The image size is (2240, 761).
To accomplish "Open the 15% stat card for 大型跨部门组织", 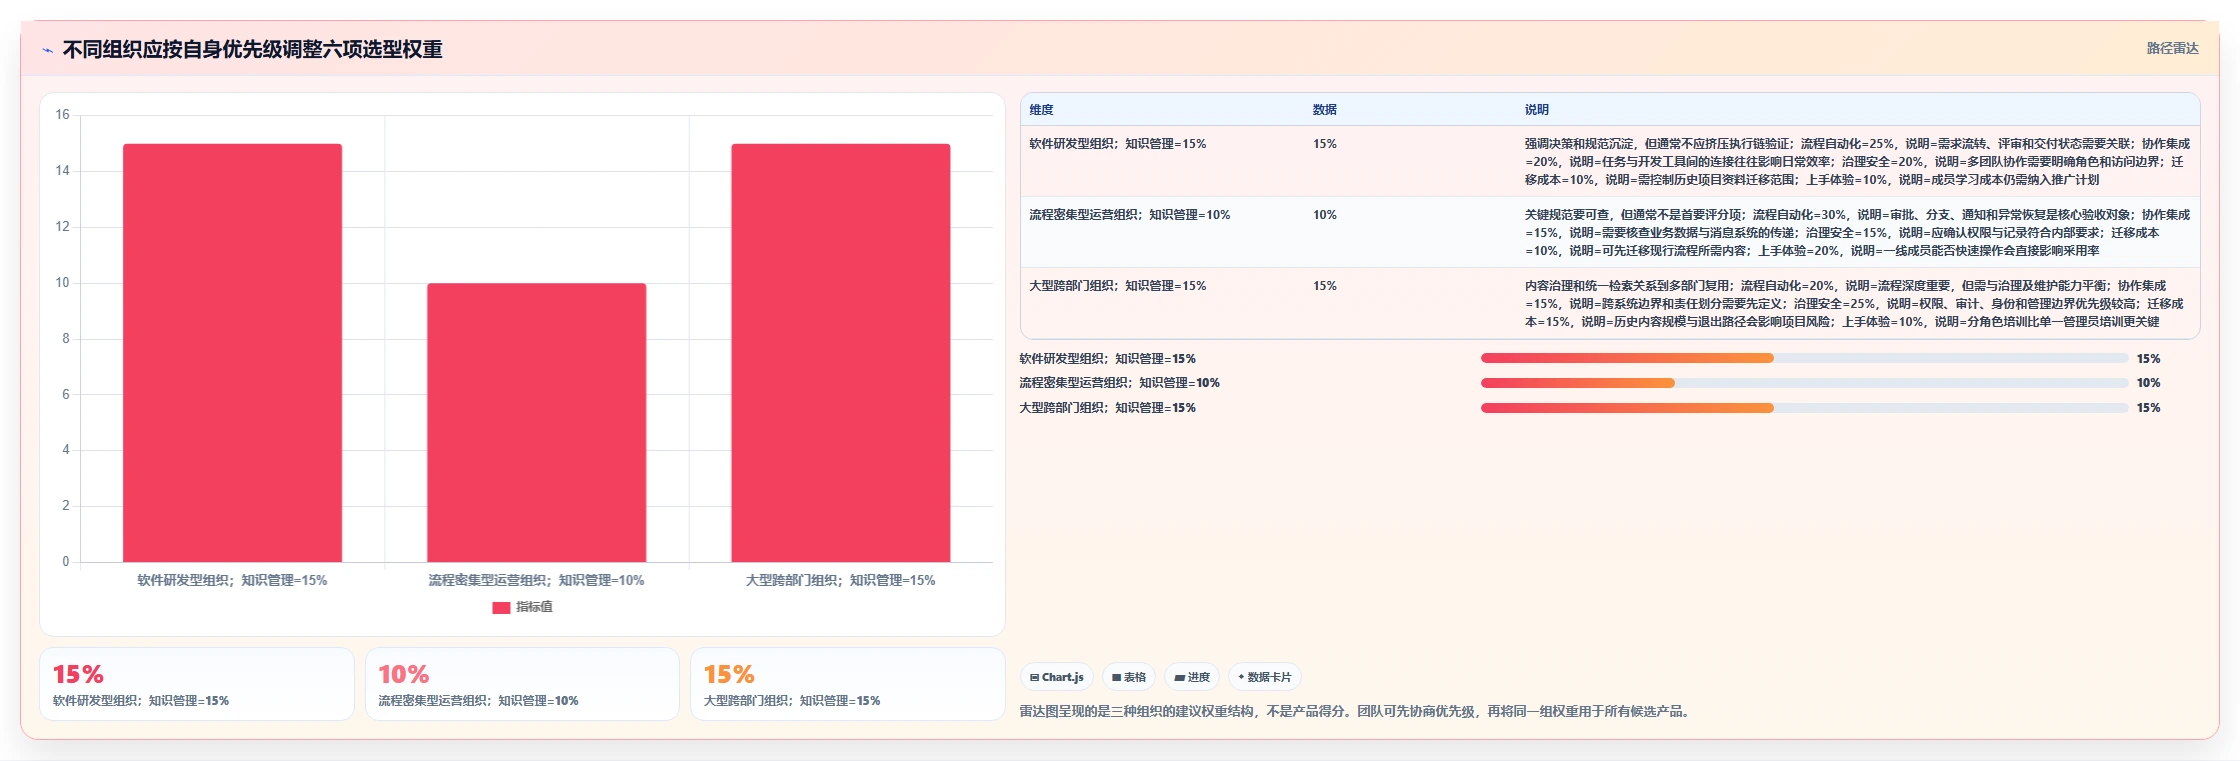I will [x=848, y=684].
